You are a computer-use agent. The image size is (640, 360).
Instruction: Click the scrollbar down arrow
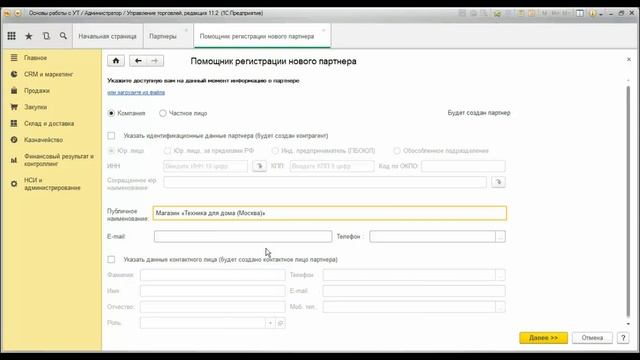[628, 324]
